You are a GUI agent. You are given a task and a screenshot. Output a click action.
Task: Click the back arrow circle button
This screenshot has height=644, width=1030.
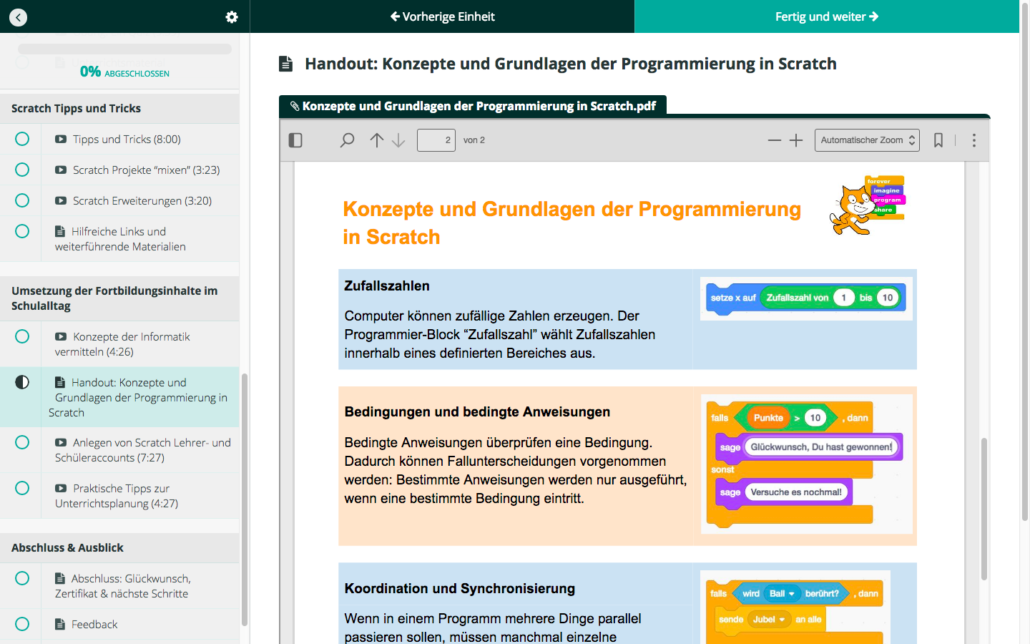point(18,17)
